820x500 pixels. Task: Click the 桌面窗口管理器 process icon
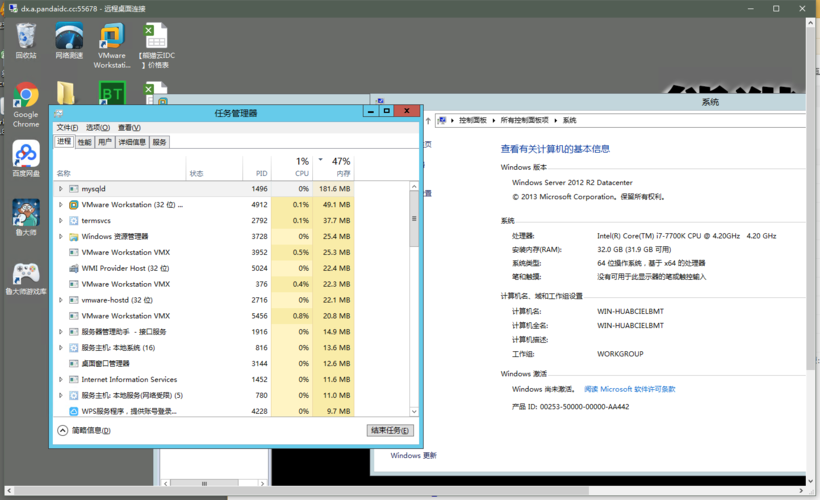[74, 363]
